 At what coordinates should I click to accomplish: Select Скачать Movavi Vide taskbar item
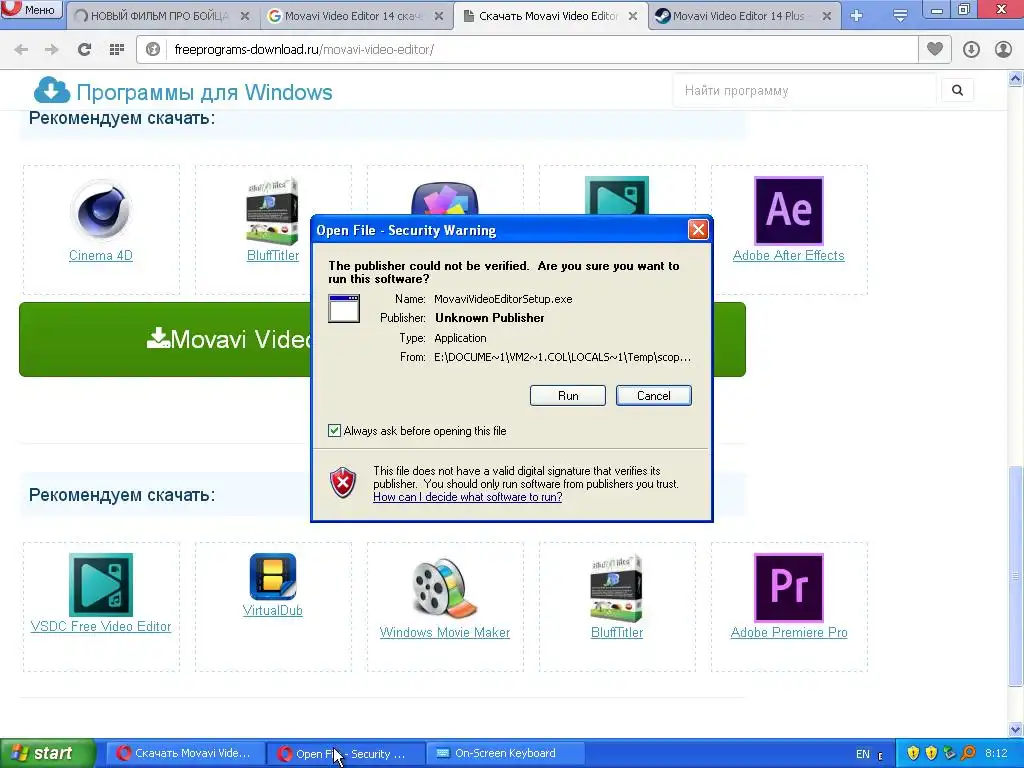pos(185,753)
